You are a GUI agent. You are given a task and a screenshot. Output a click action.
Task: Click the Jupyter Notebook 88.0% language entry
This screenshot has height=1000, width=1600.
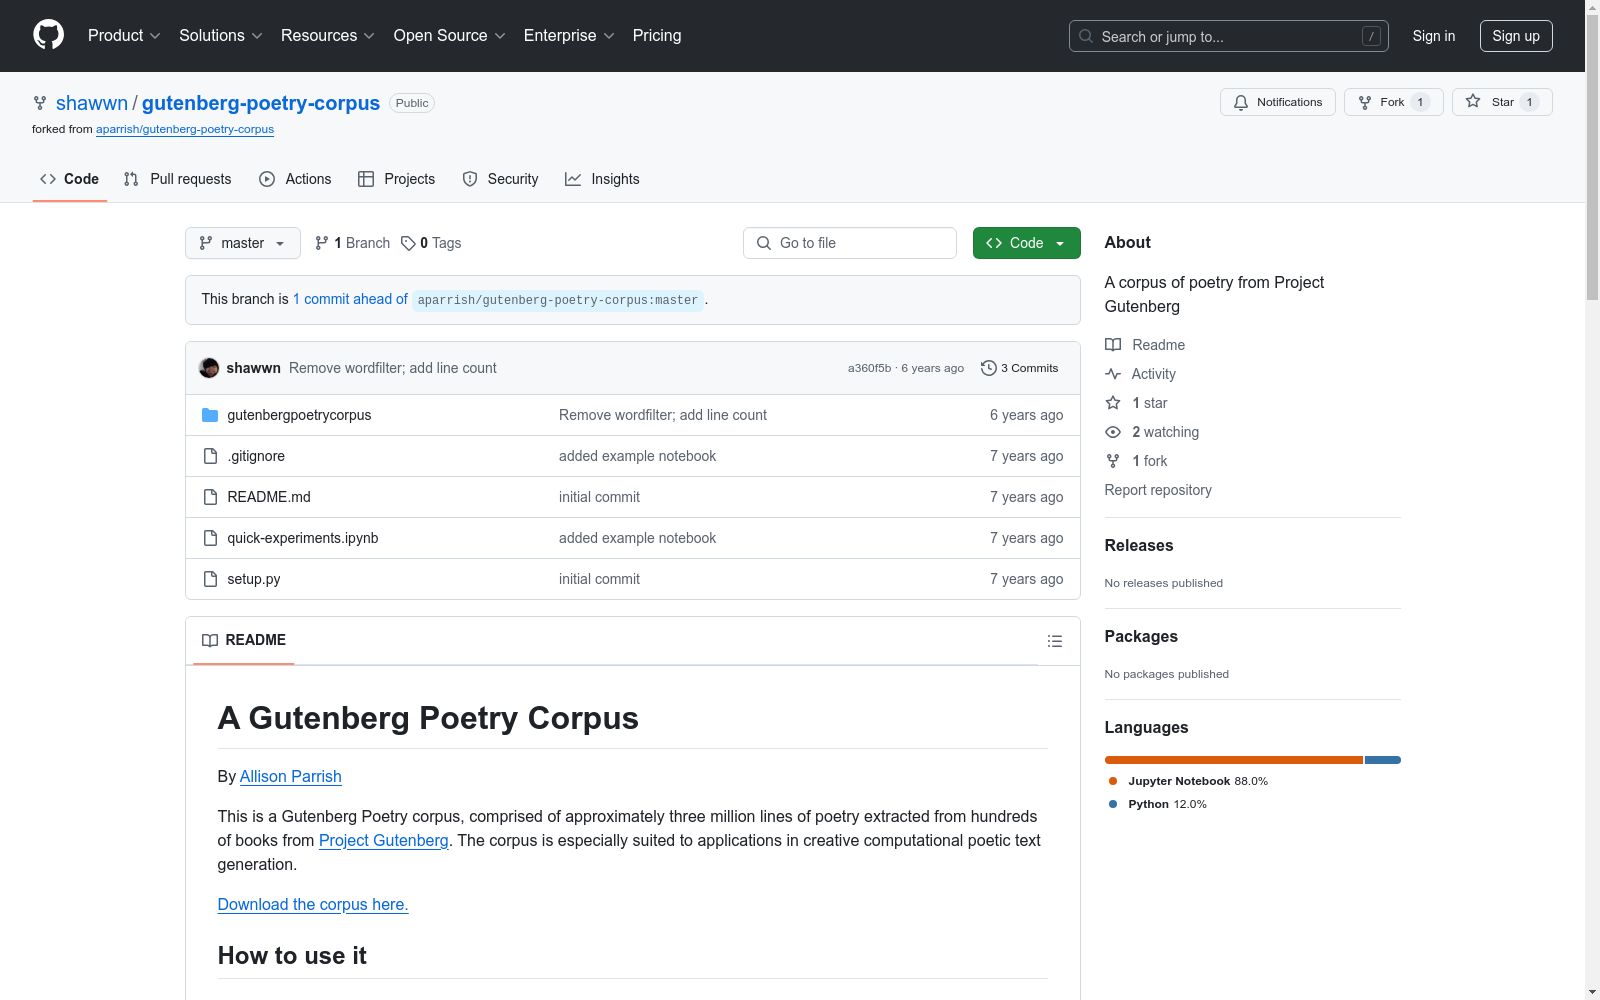(1188, 781)
